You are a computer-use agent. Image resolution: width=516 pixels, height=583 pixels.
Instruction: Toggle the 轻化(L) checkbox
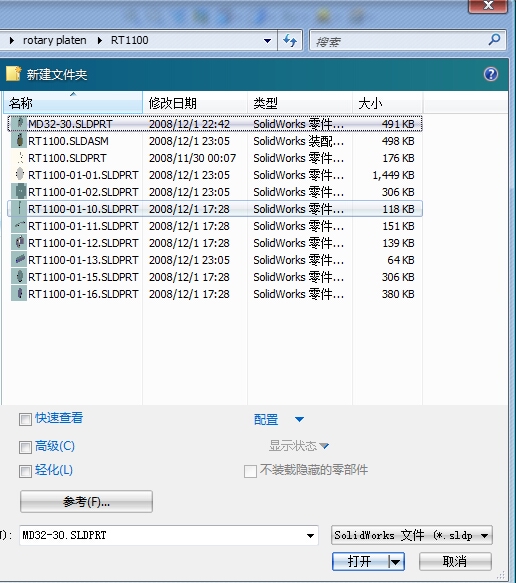tap(25, 471)
